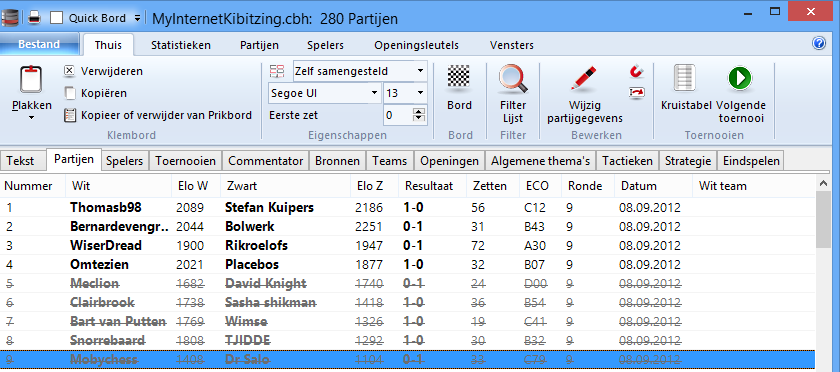This screenshot has width=840, height=372.
Task: Switch to the Spelers ribbon tab
Action: click(x=325, y=45)
